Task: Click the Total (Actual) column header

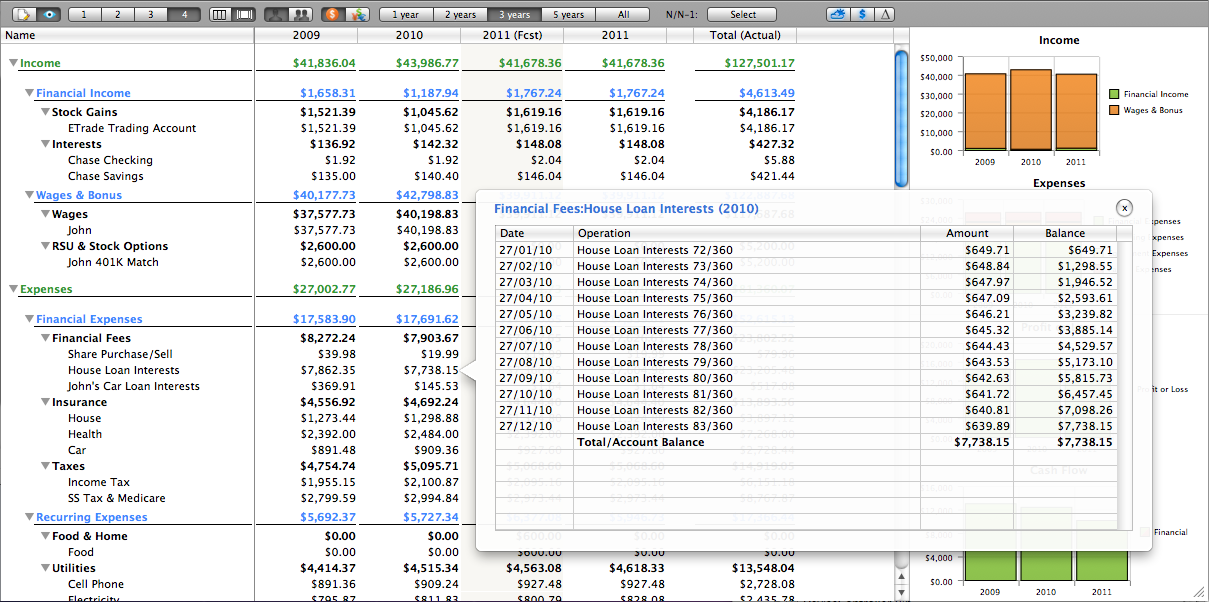Action: click(x=745, y=35)
